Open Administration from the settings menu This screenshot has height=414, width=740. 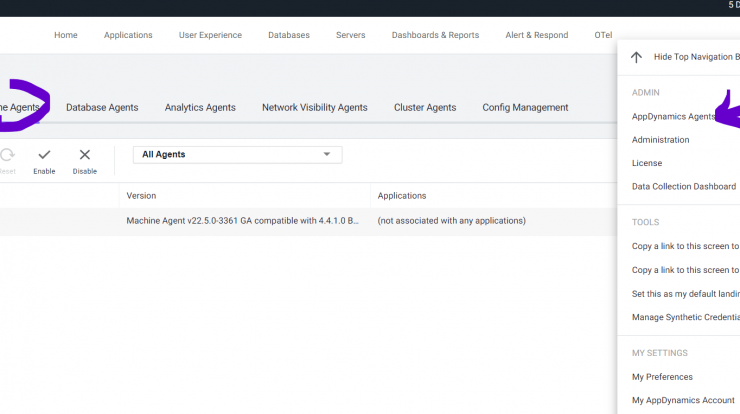660,140
